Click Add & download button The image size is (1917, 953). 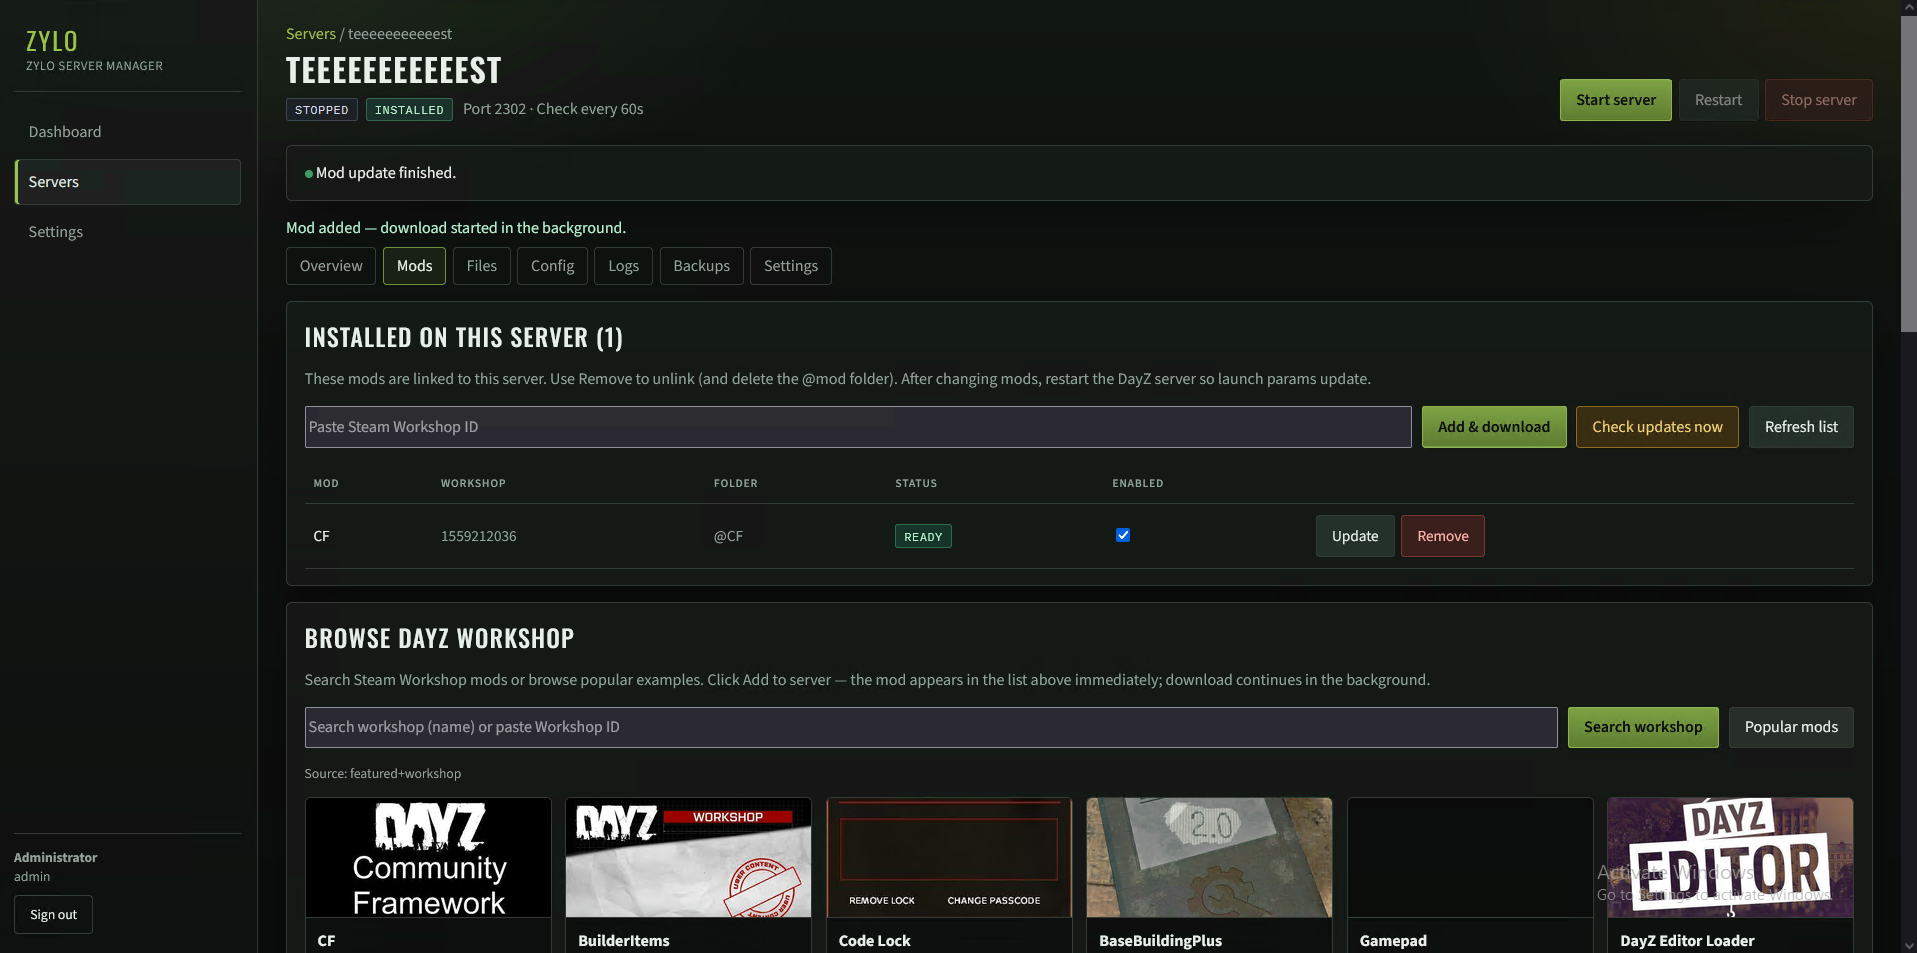point(1494,427)
